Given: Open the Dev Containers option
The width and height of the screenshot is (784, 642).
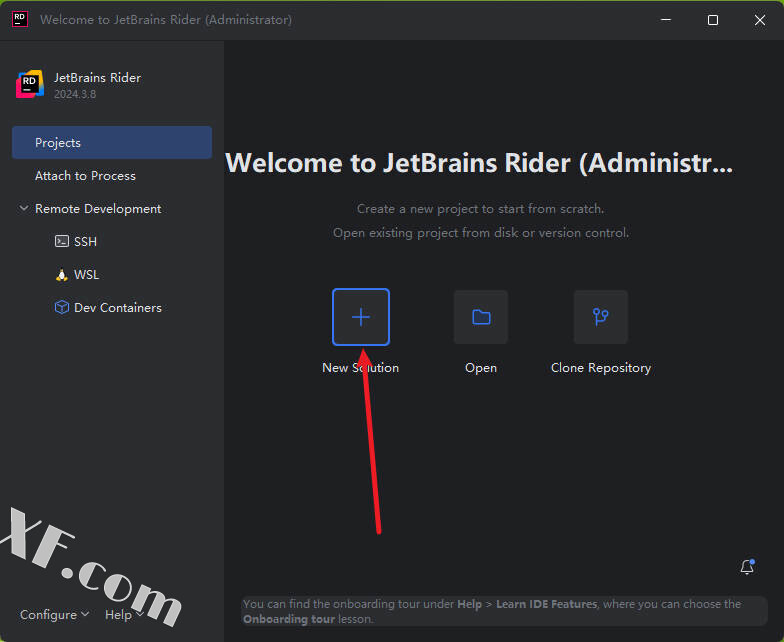Looking at the screenshot, I should pyautogui.click(x=118, y=308).
